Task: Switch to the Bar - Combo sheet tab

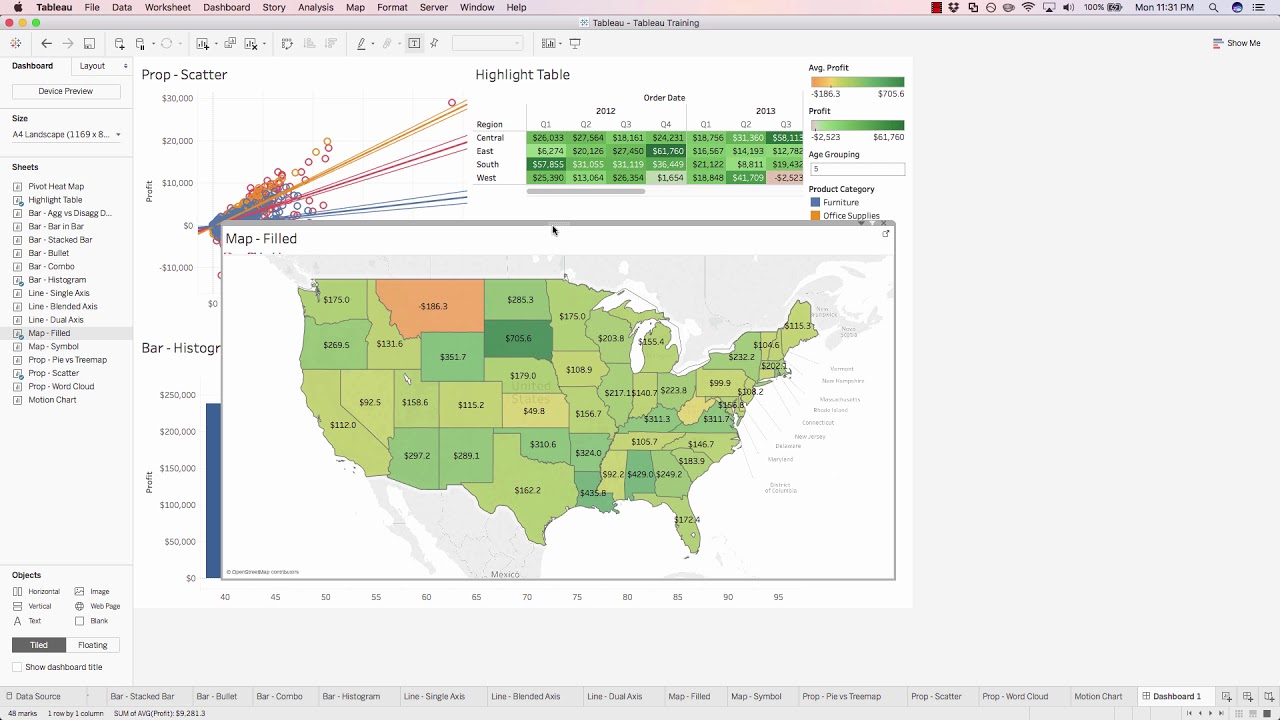Action: coord(279,696)
